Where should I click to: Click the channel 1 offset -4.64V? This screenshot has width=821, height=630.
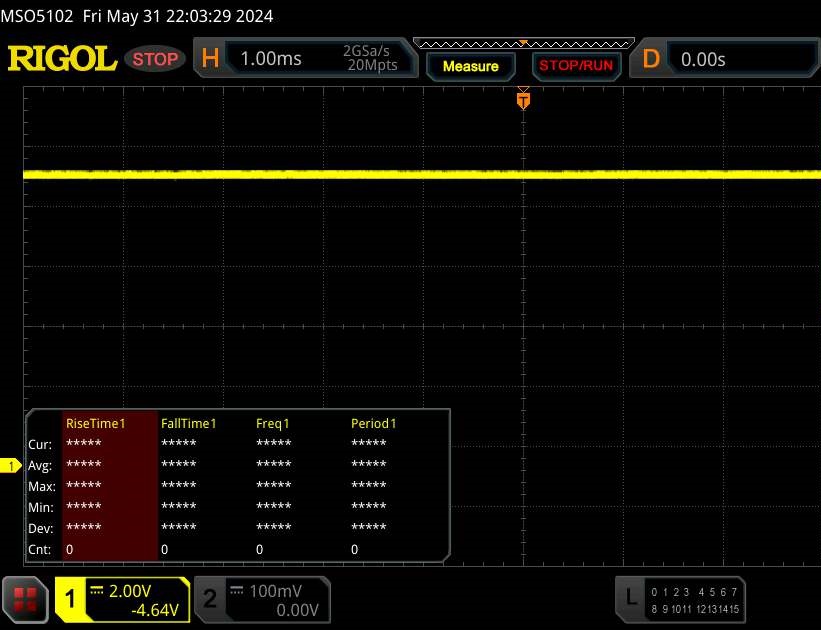point(155,610)
